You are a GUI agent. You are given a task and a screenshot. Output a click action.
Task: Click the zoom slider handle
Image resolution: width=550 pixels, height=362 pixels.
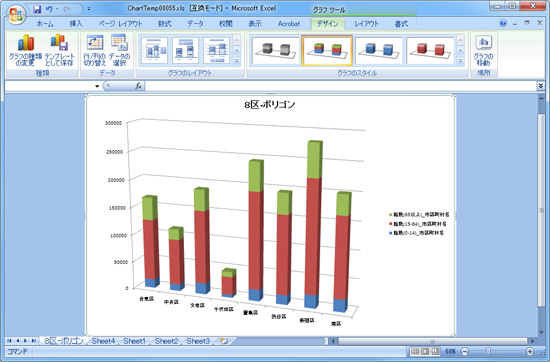click(488, 351)
